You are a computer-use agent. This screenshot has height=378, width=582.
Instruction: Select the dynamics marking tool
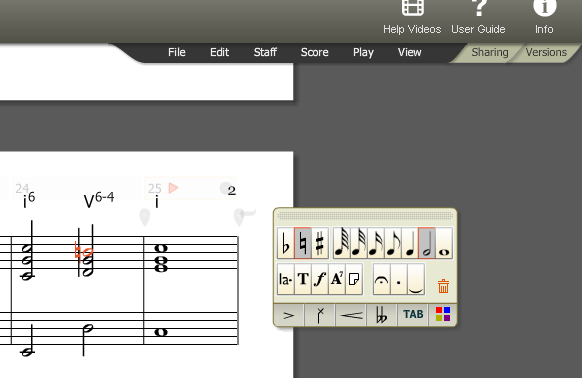point(320,279)
